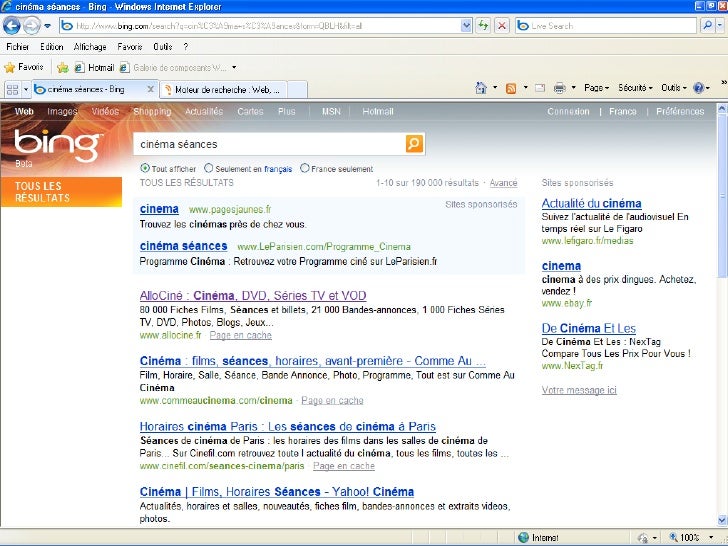
Task: Open Actualité du cinéma sponsored link
Action: point(592,203)
